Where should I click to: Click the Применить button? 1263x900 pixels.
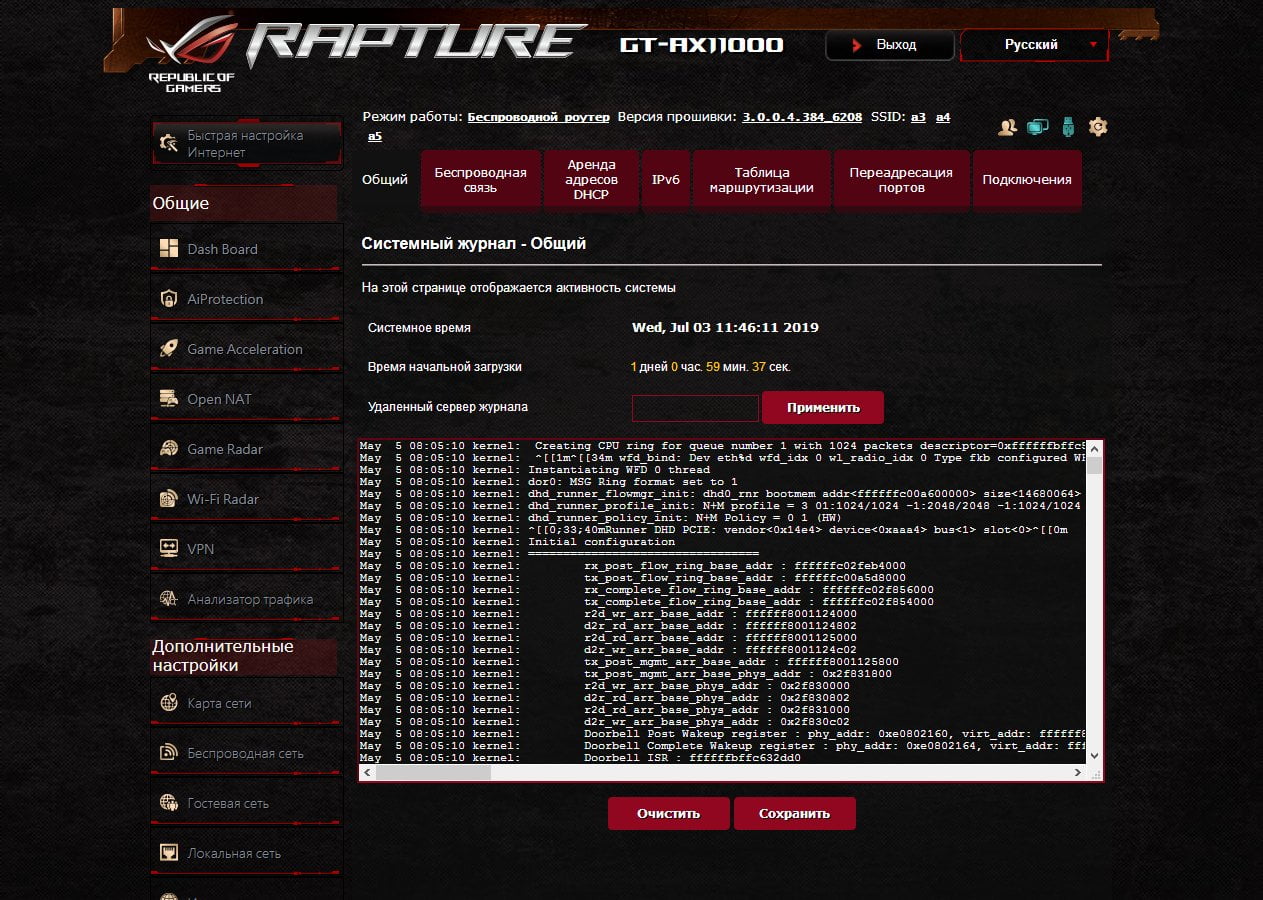[x=823, y=408]
